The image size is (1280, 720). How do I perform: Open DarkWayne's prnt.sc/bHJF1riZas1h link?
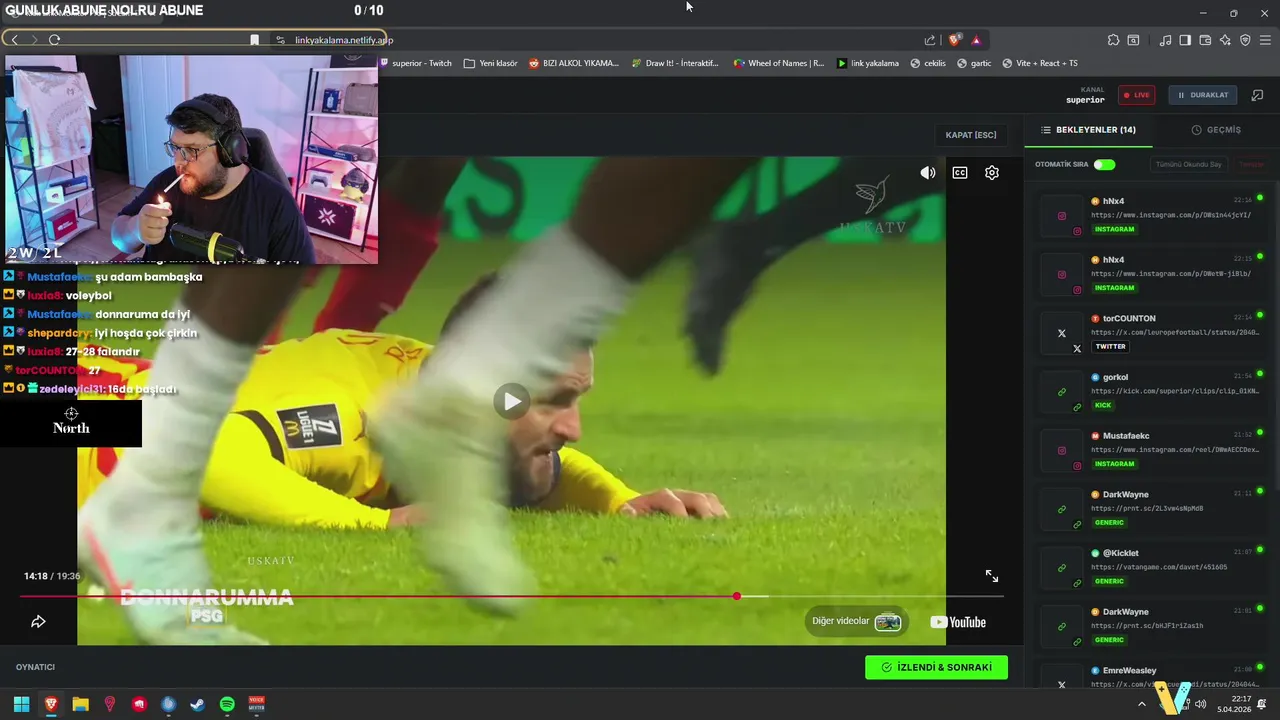(x=1147, y=625)
